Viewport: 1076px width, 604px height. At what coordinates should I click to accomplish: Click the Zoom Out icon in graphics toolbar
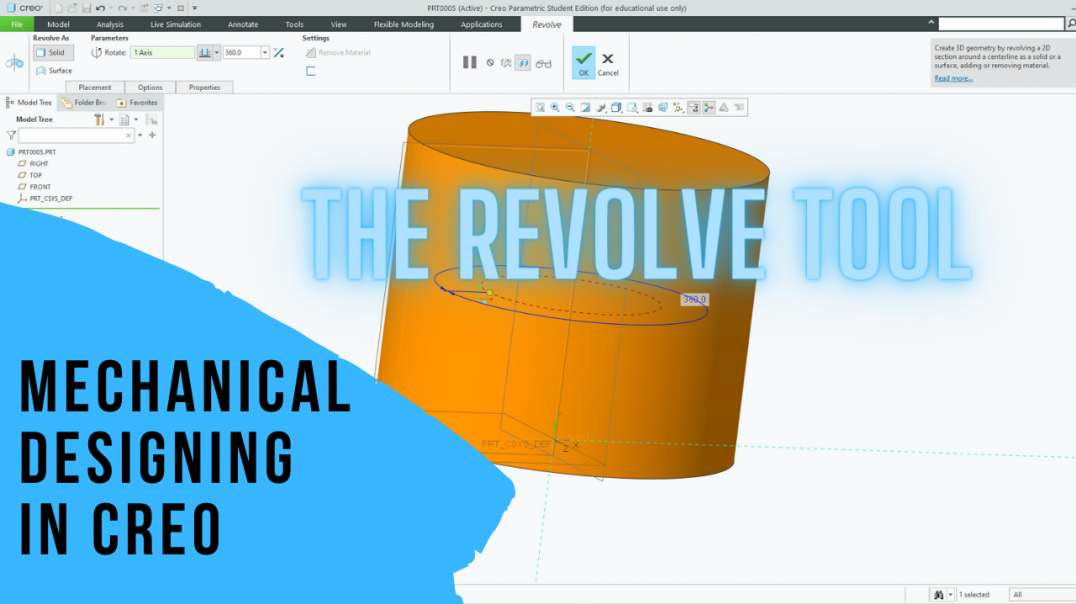tap(570, 108)
